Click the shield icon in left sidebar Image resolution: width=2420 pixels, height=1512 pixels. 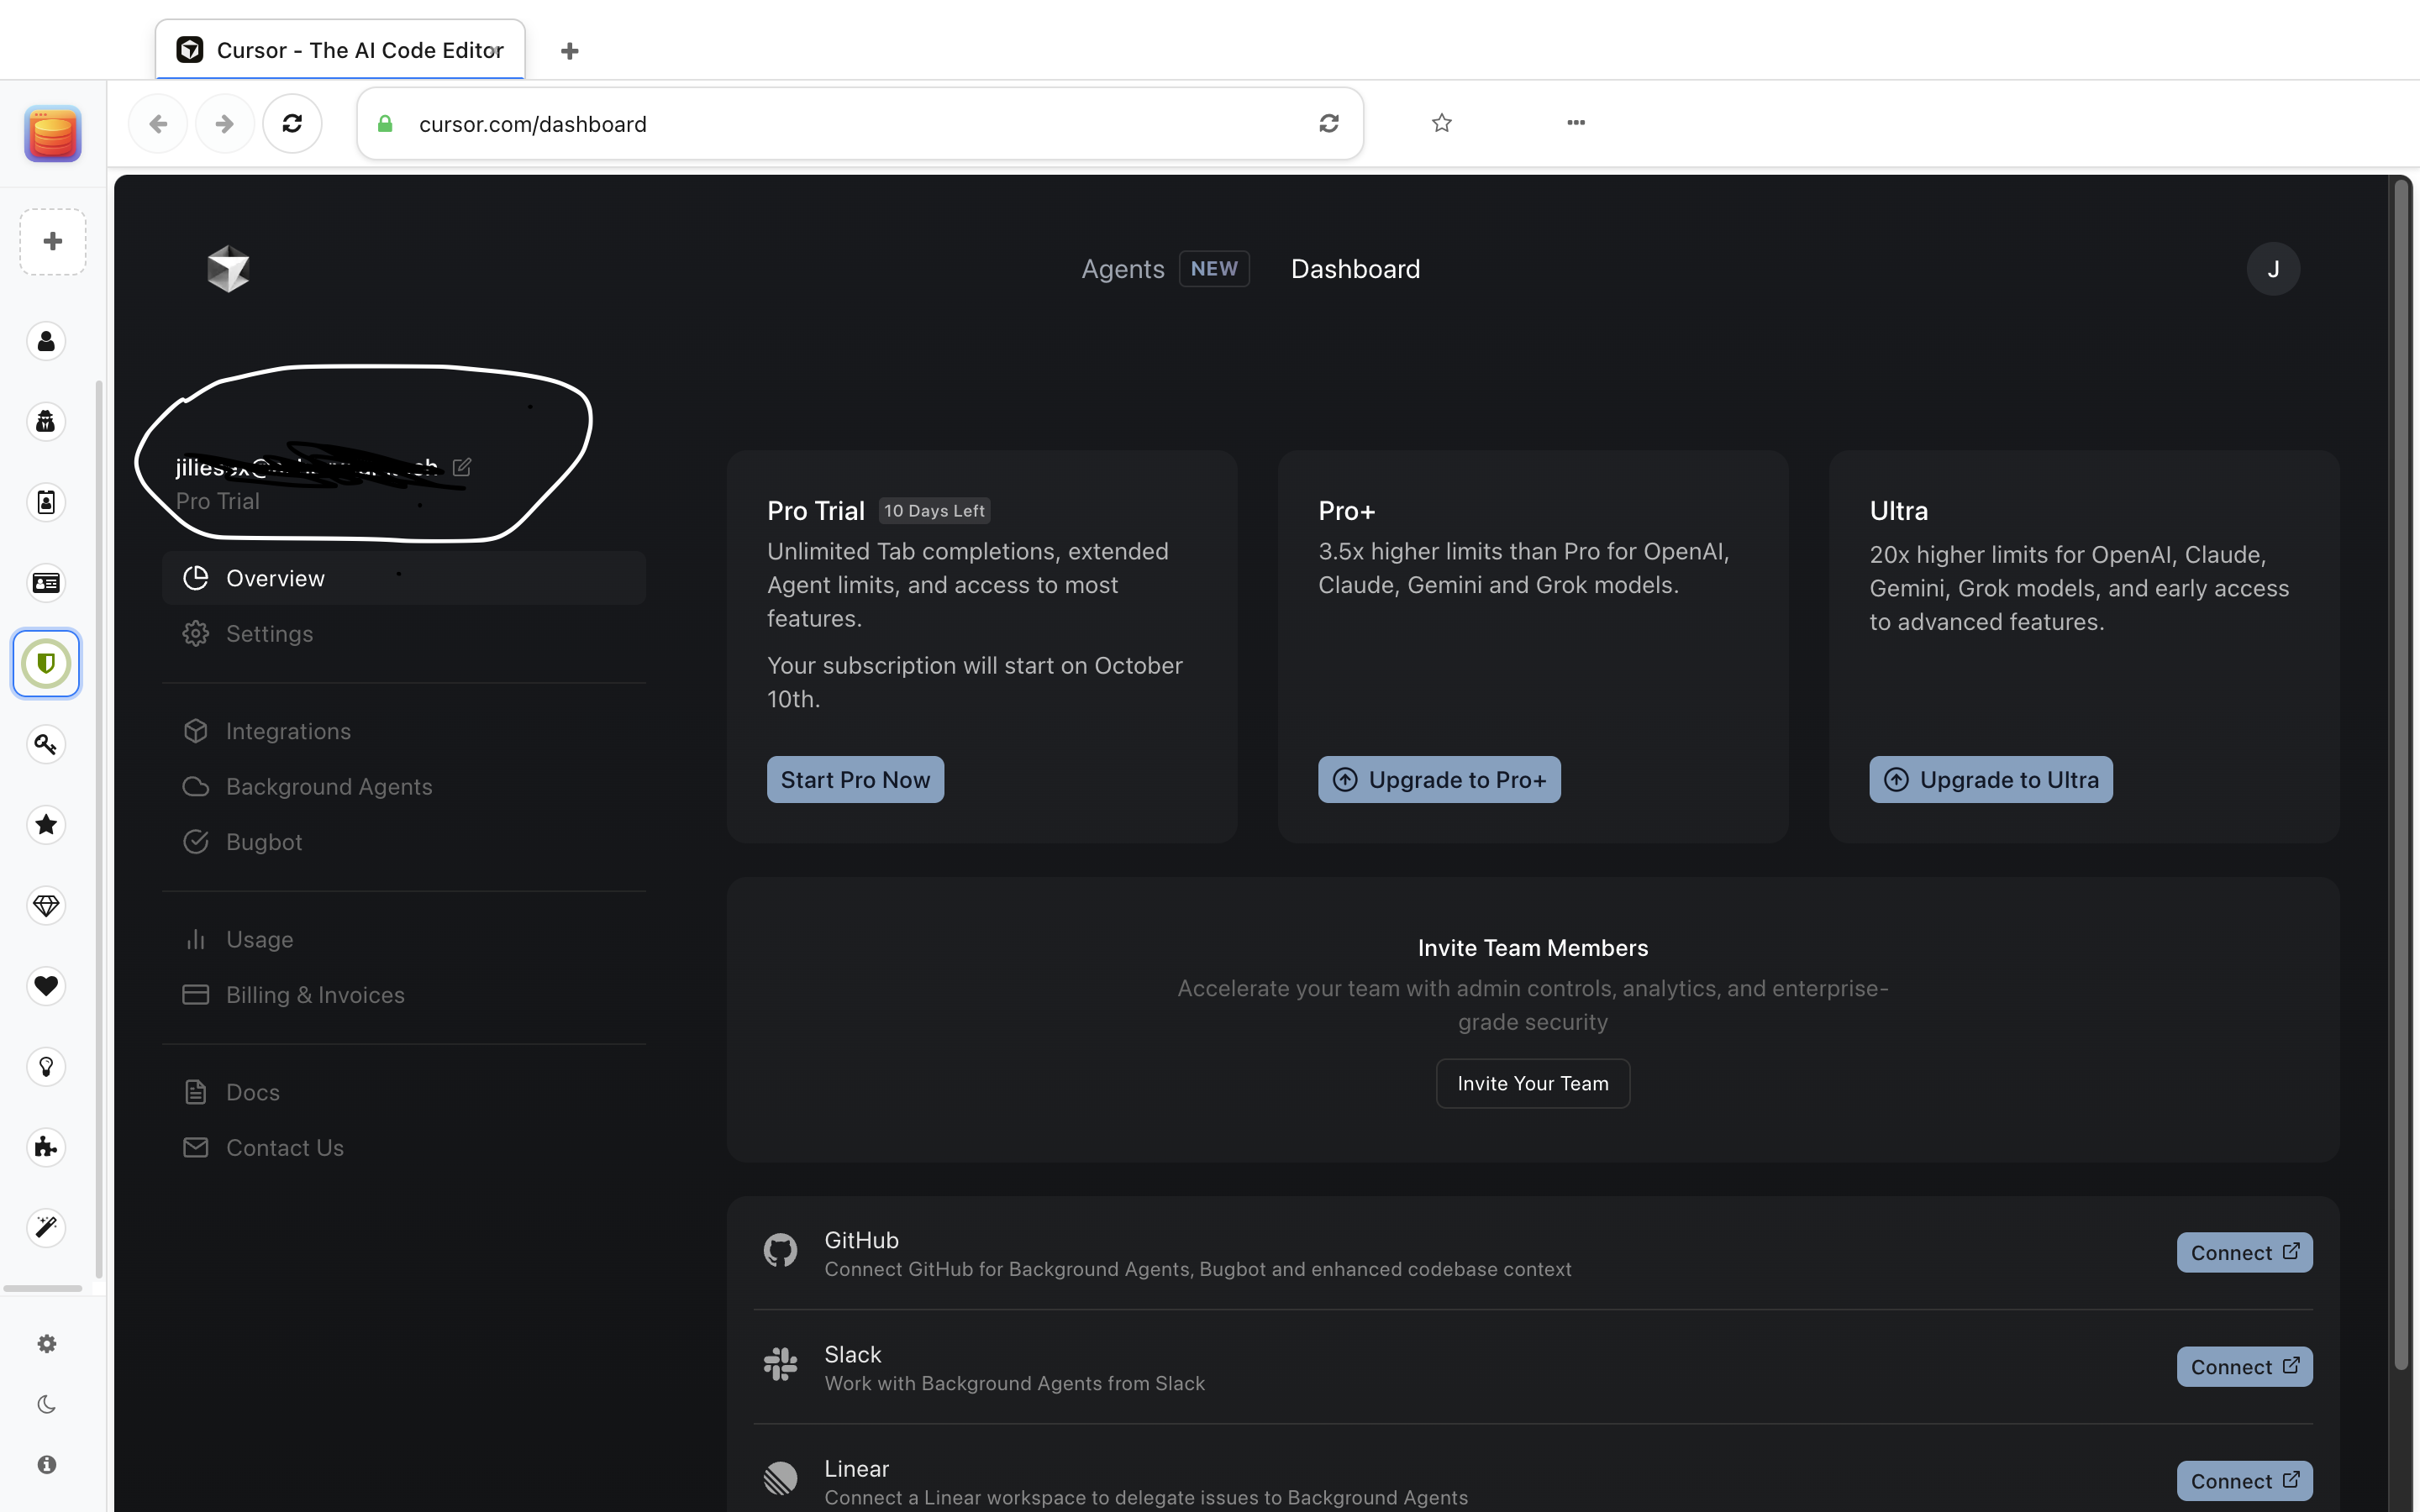click(46, 663)
